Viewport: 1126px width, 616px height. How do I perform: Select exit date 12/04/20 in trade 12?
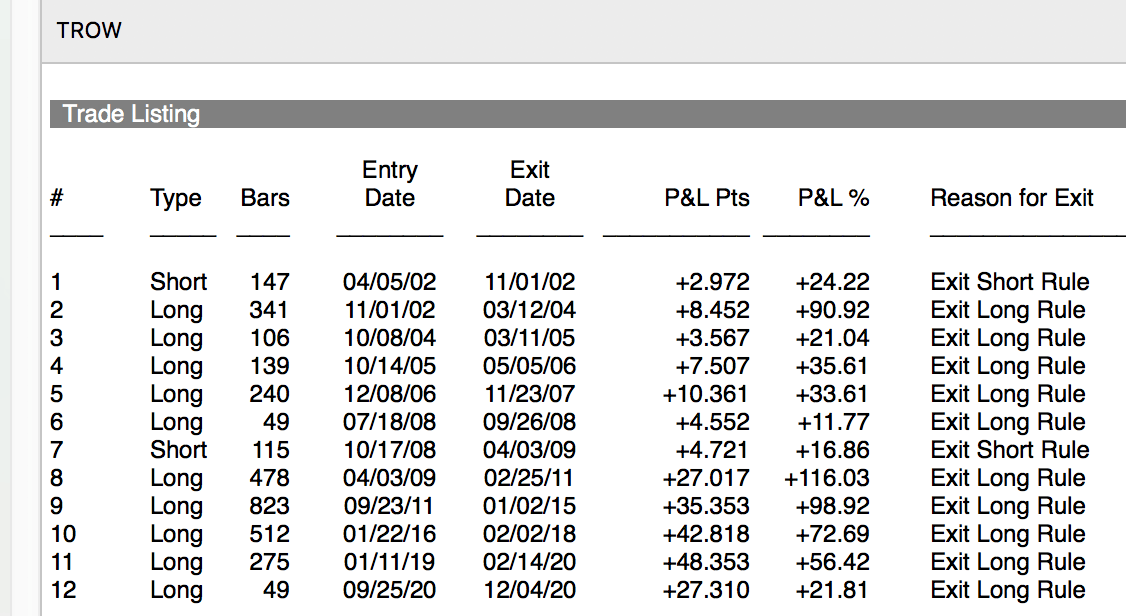(x=529, y=591)
